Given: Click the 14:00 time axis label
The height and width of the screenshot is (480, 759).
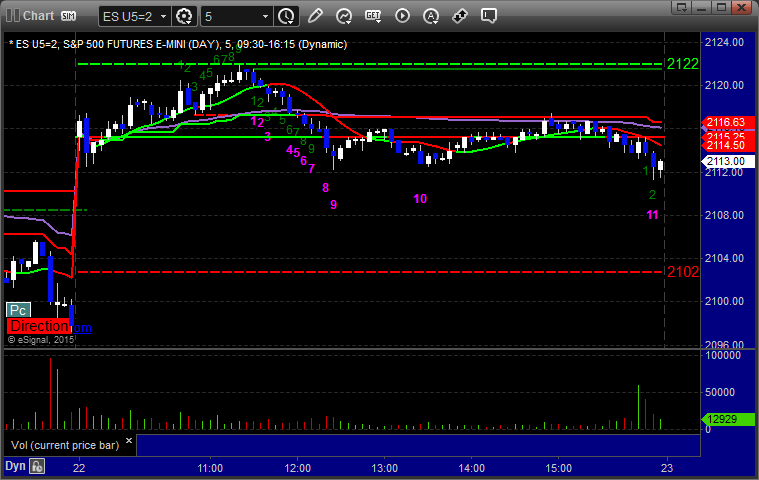Looking at the screenshot, I should point(471,468).
